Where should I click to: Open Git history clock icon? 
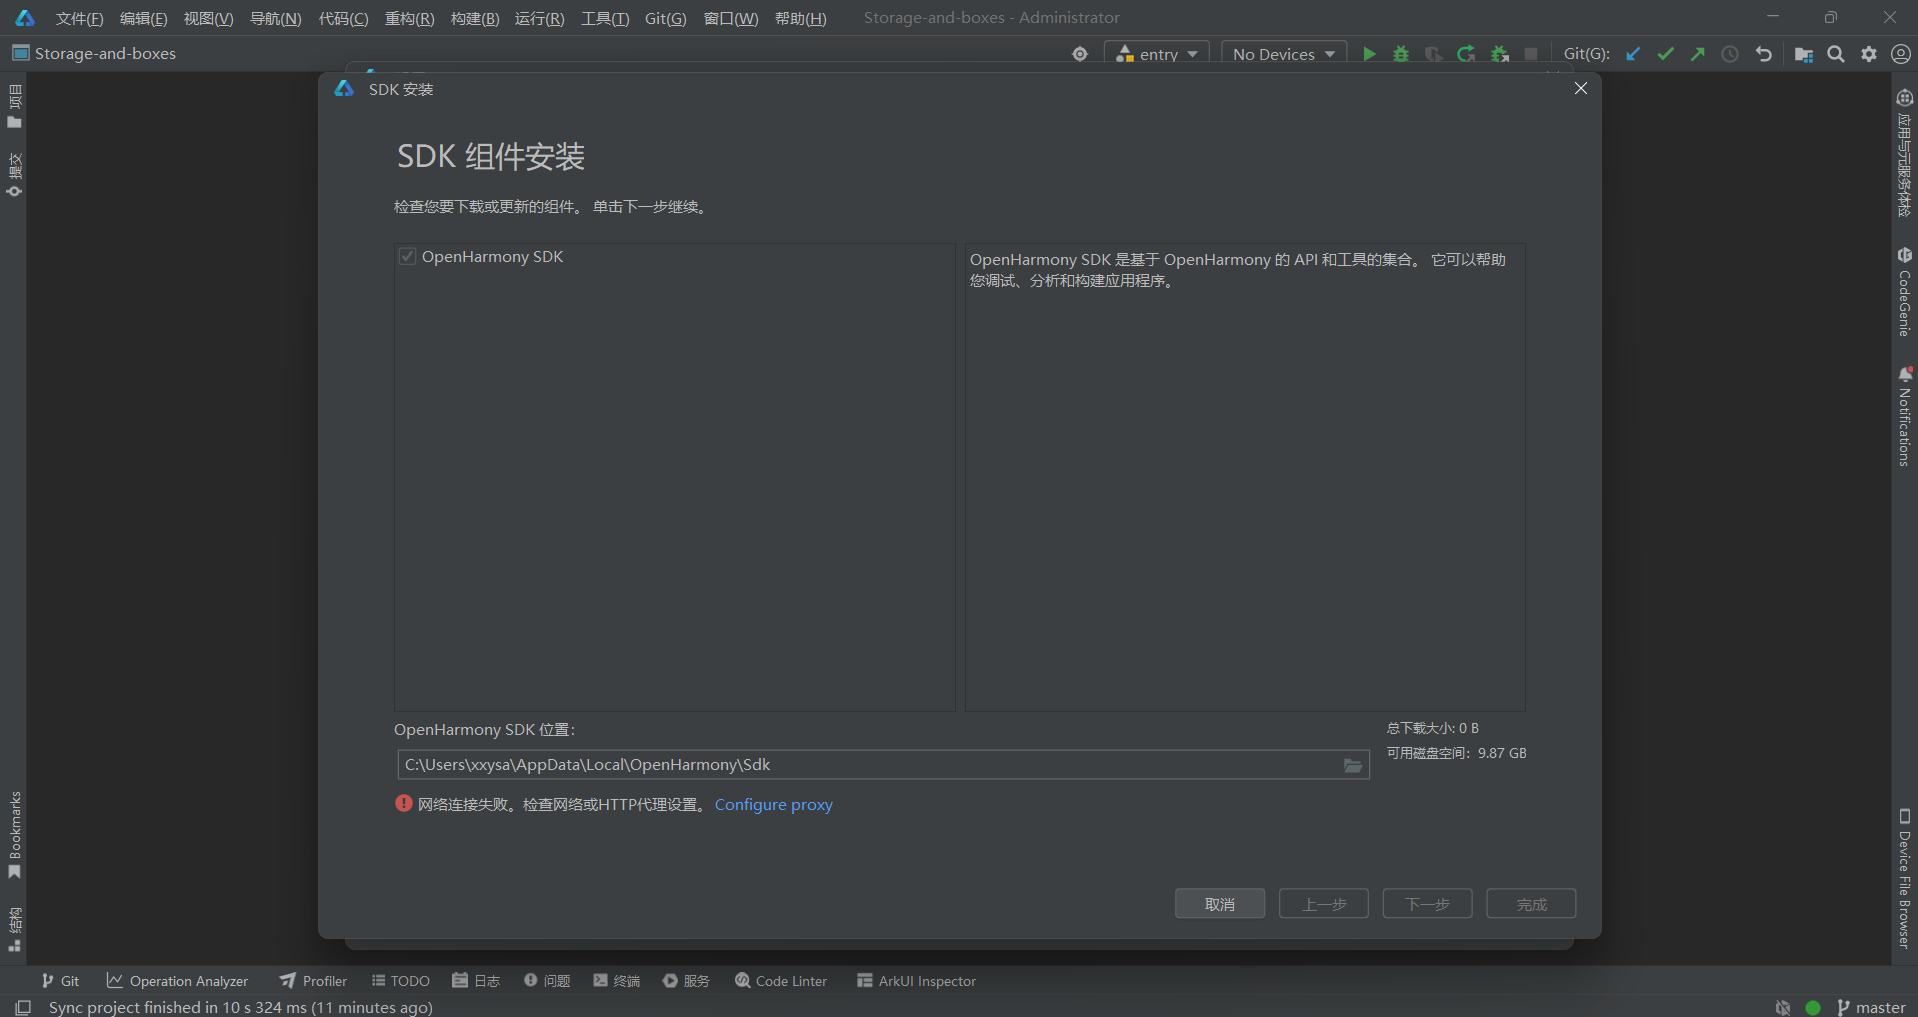[x=1730, y=54]
